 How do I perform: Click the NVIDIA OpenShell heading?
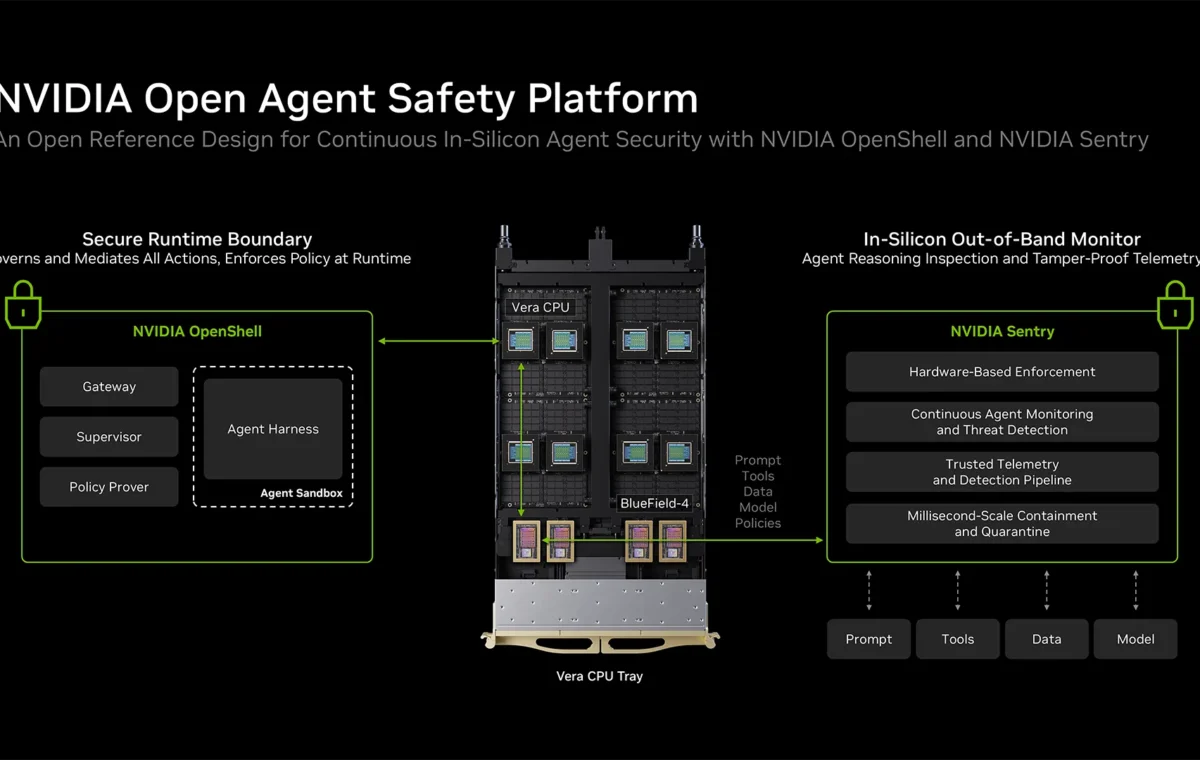(197, 331)
